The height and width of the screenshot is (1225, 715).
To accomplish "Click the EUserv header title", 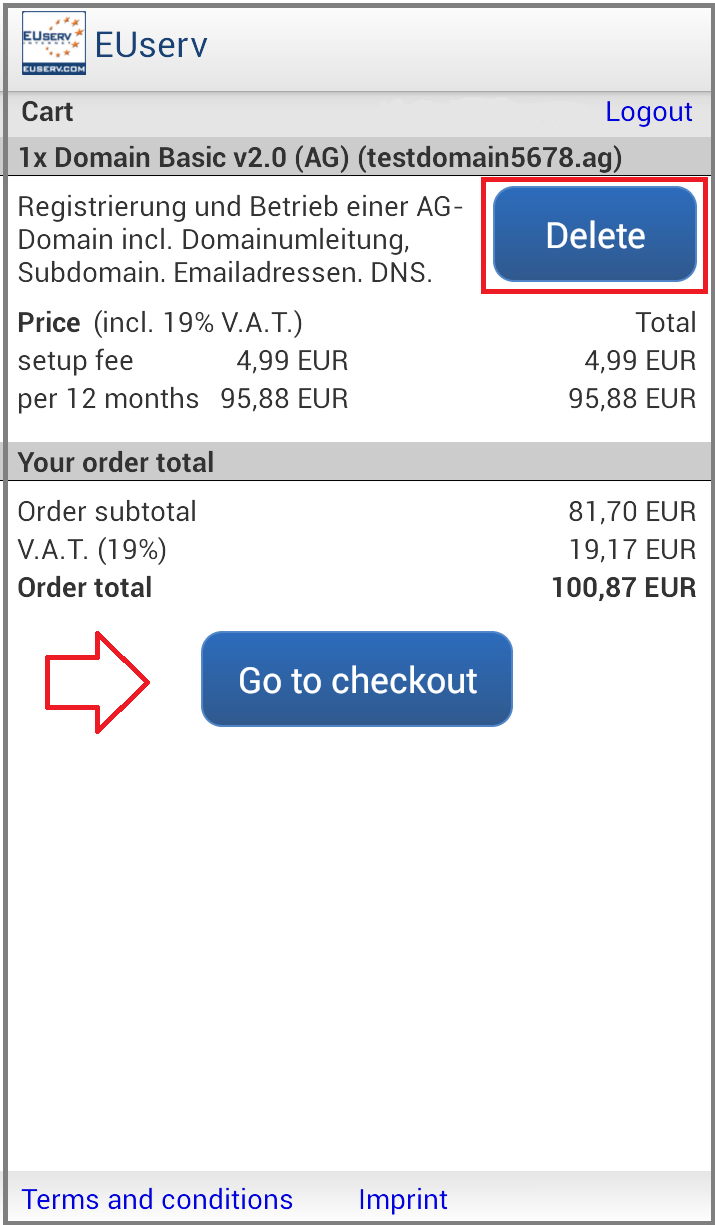I will tap(151, 45).
